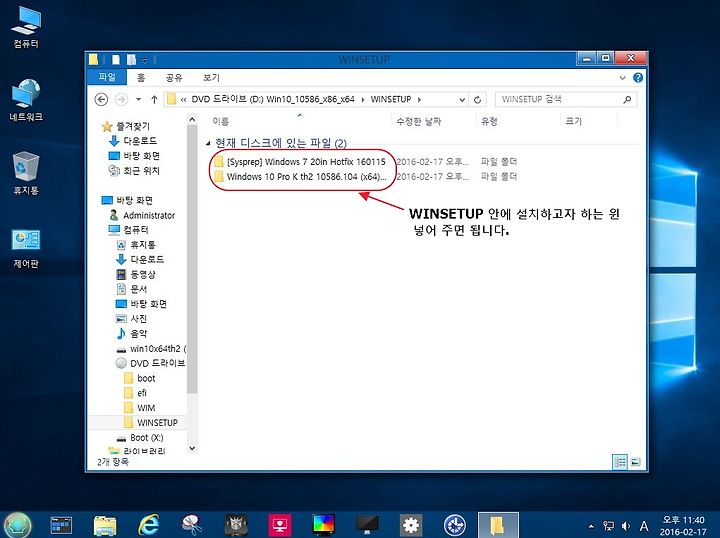Select 즐겨찾기 in navigation pane

coord(126,126)
